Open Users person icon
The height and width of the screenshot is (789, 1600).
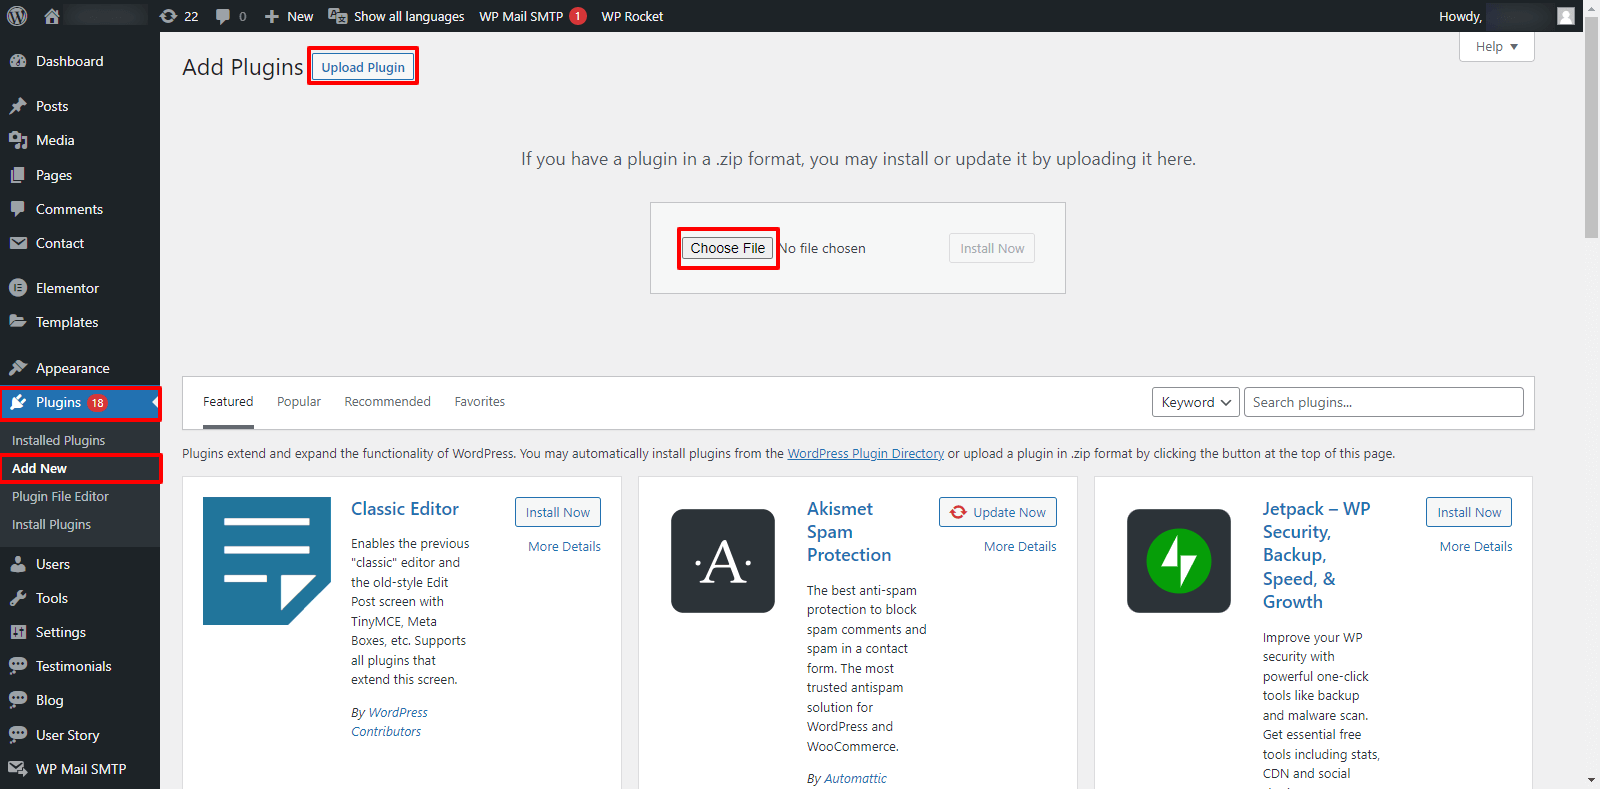(18, 564)
